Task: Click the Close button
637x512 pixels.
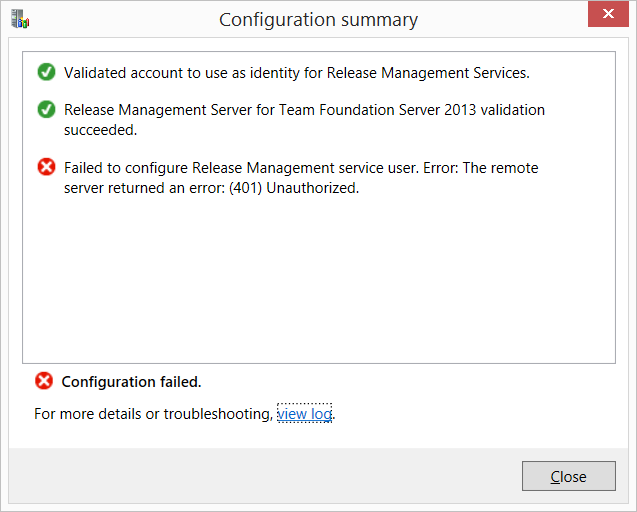Action: pyautogui.click(x=569, y=476)
